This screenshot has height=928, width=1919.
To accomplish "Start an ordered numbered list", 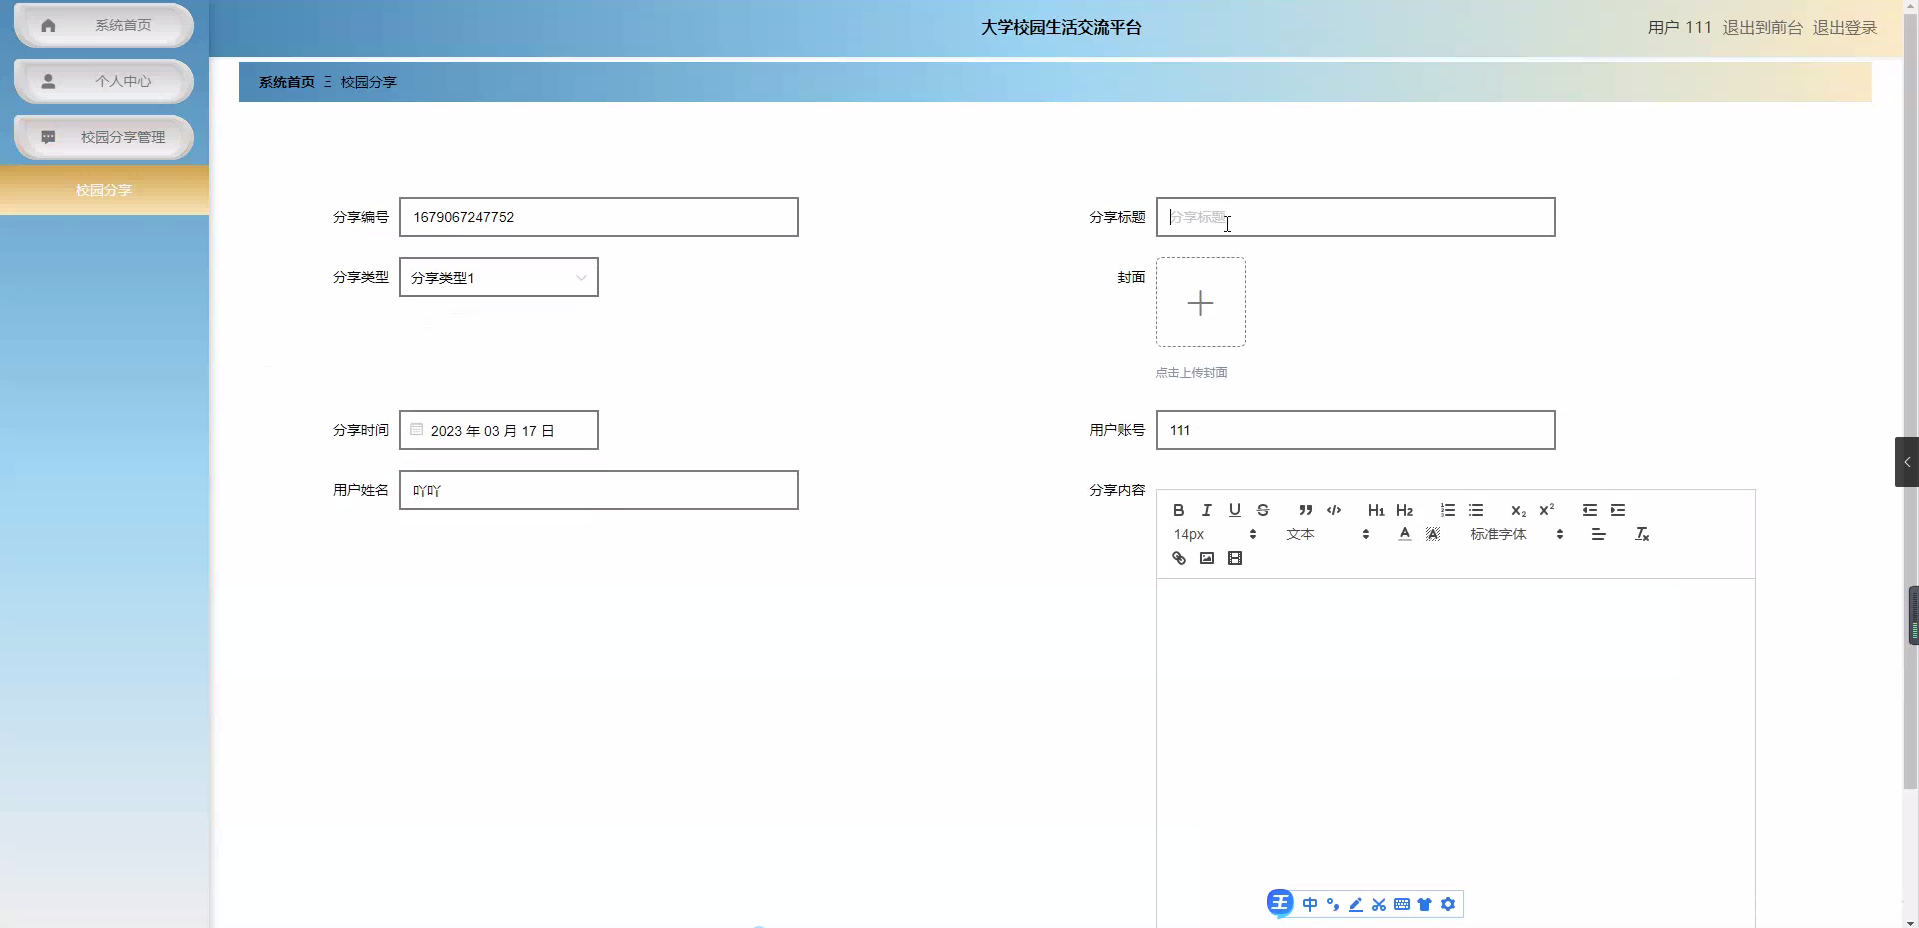I will (x=1447, y=510).
